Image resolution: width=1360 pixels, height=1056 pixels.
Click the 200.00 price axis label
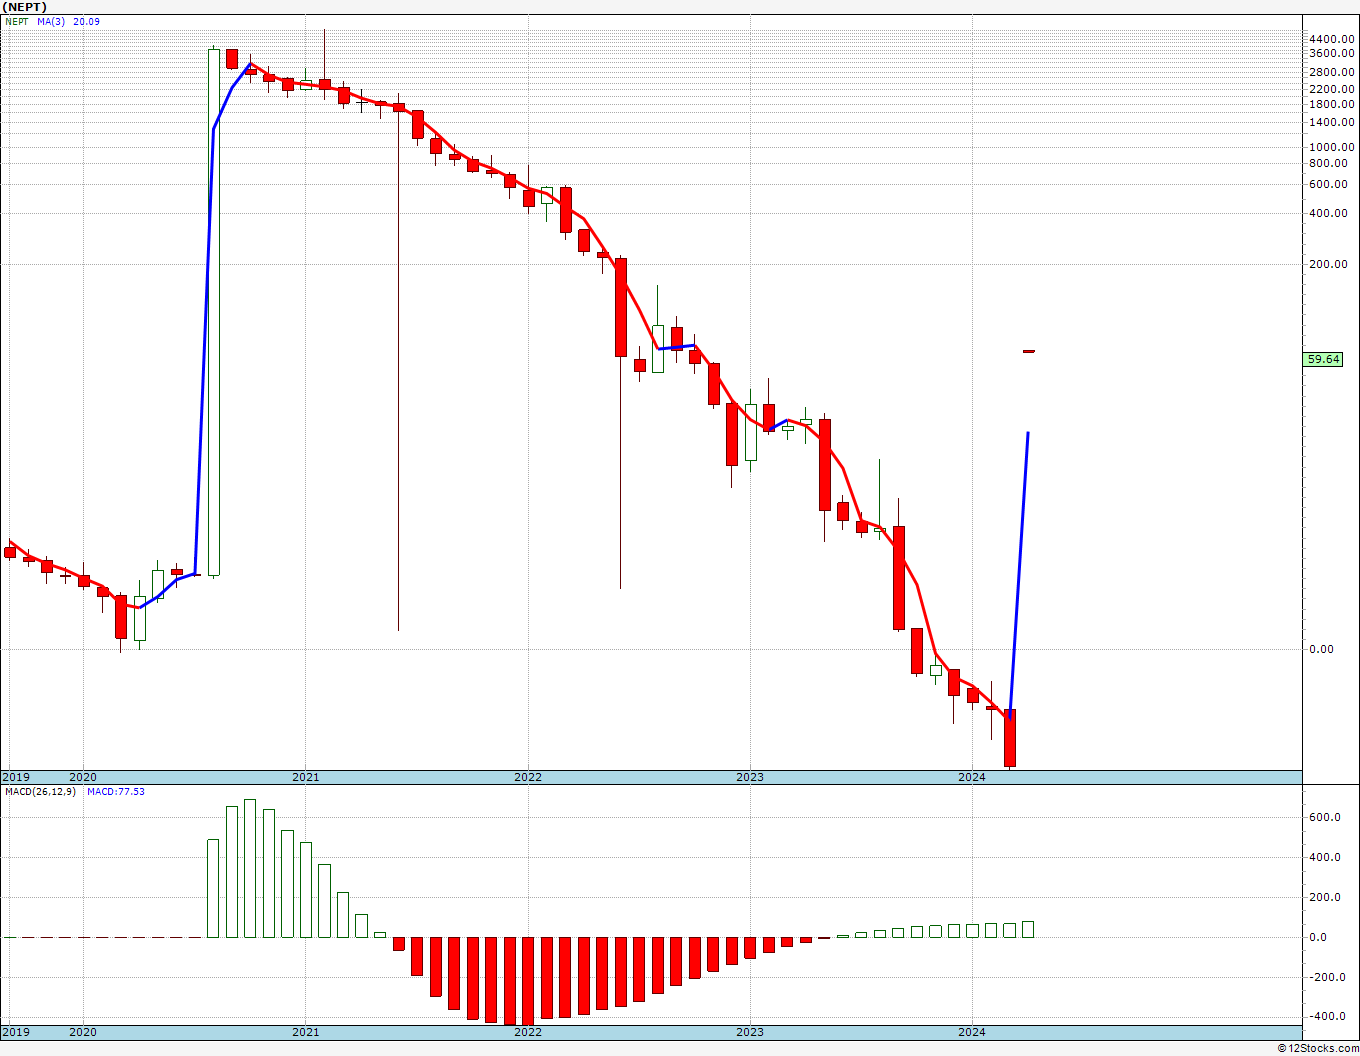pyautogui.click(x=1334, y=264)
